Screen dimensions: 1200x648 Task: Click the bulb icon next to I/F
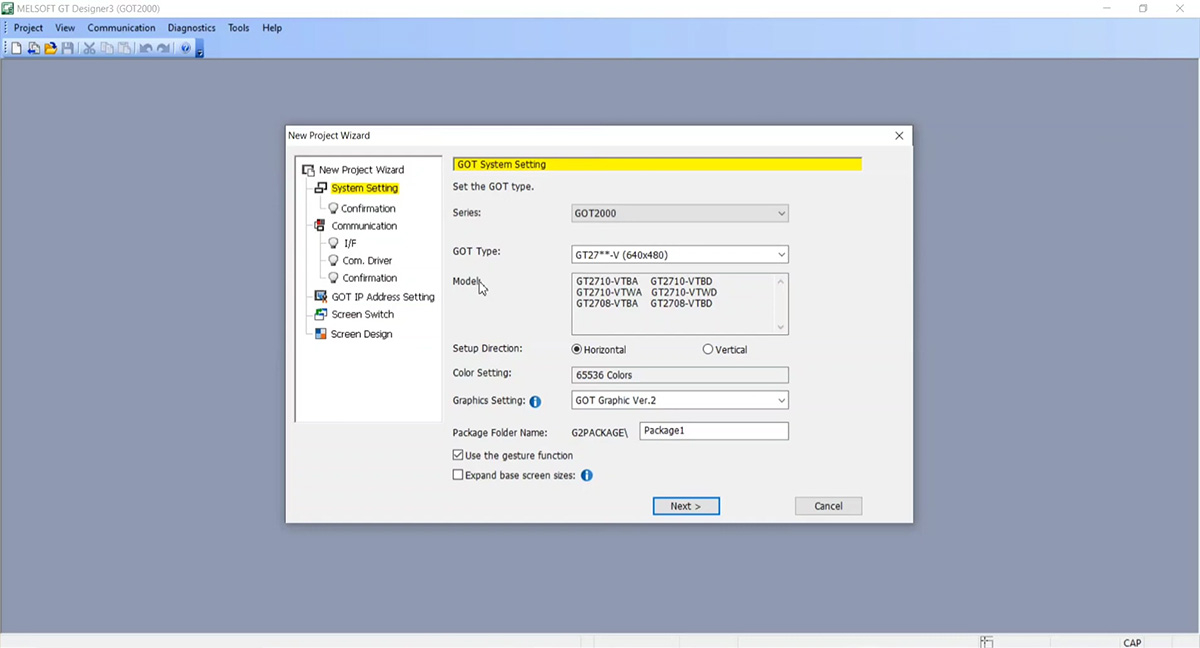click(x=334, y=243)
